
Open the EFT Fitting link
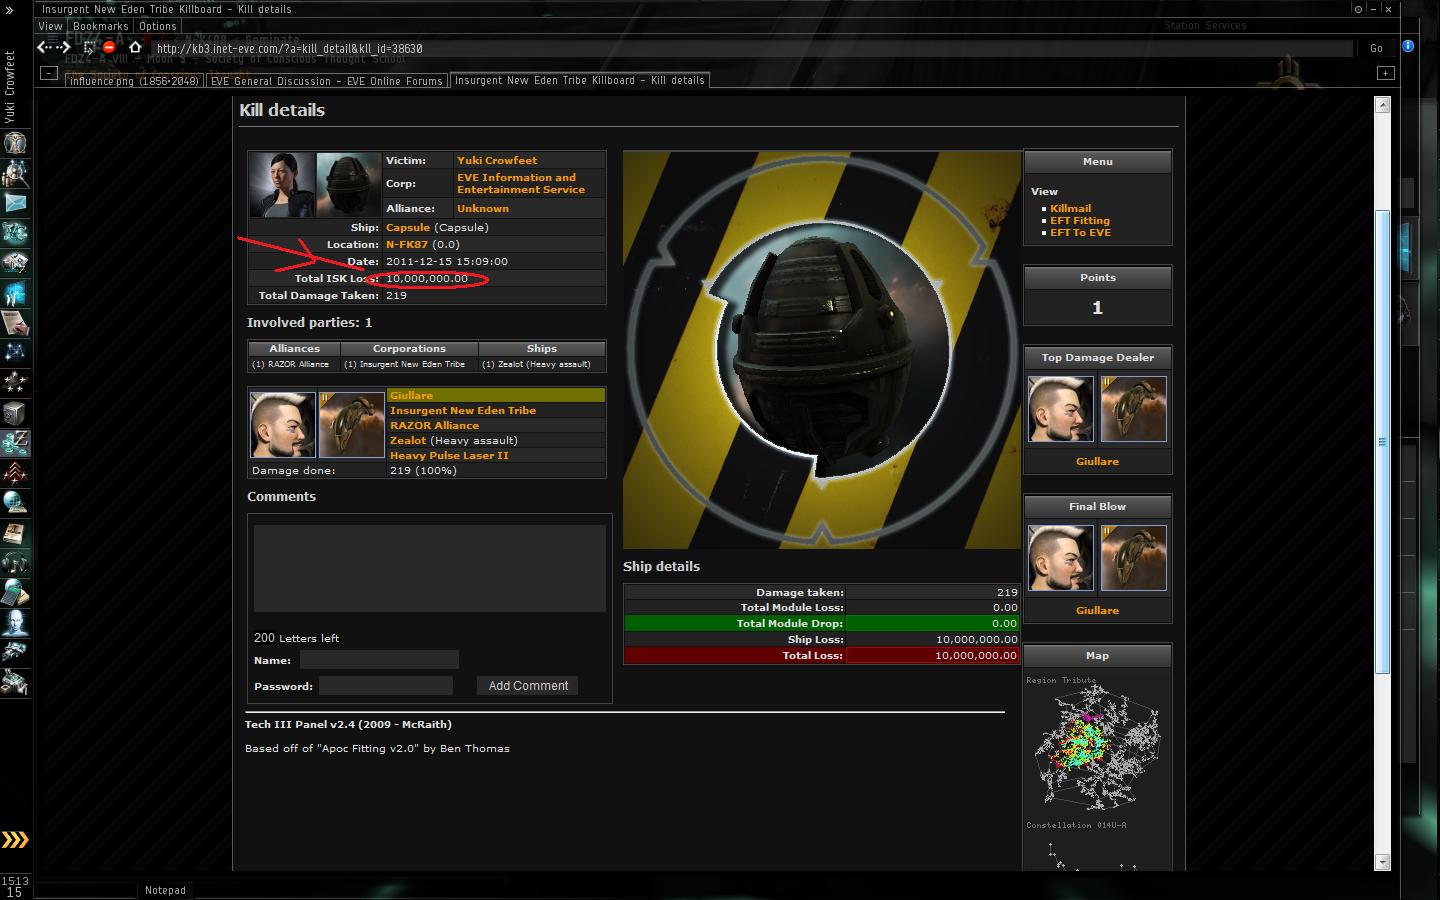(1080, 220)
